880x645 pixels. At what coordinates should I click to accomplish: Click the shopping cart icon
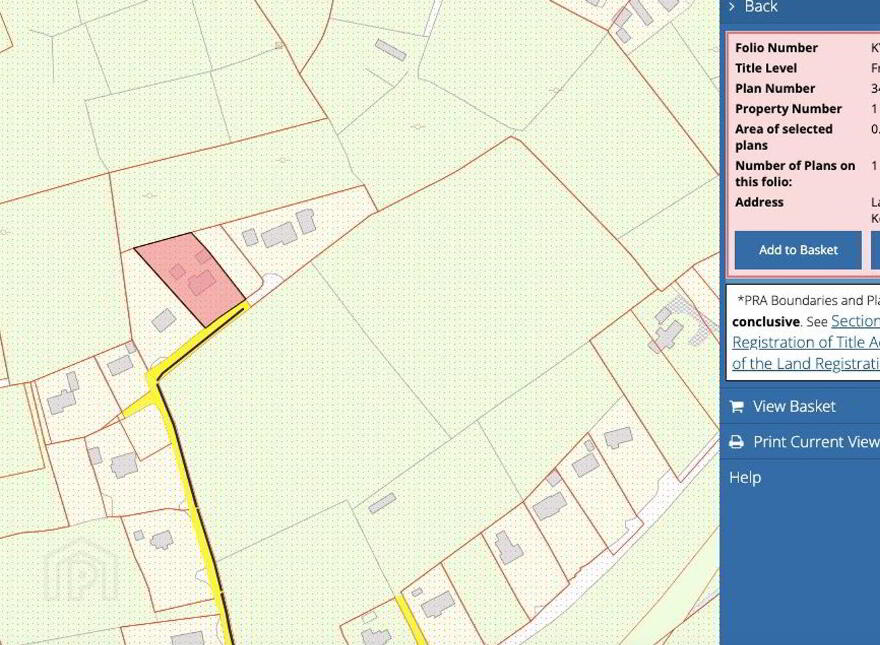click(x=736, y=406)
